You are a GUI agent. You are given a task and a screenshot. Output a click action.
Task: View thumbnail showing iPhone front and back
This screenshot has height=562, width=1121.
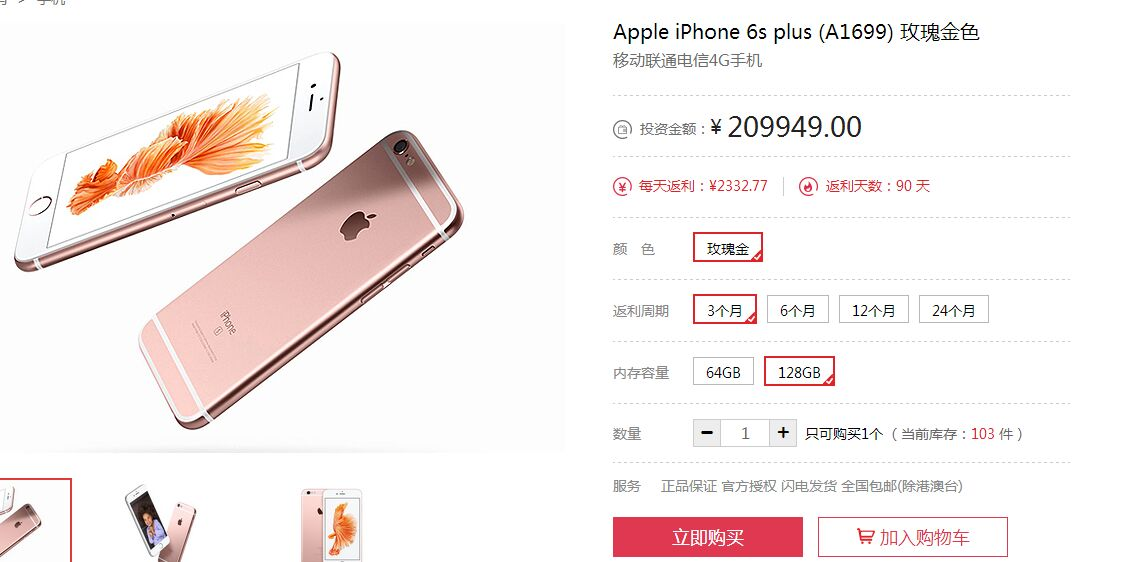click(332, 524)
